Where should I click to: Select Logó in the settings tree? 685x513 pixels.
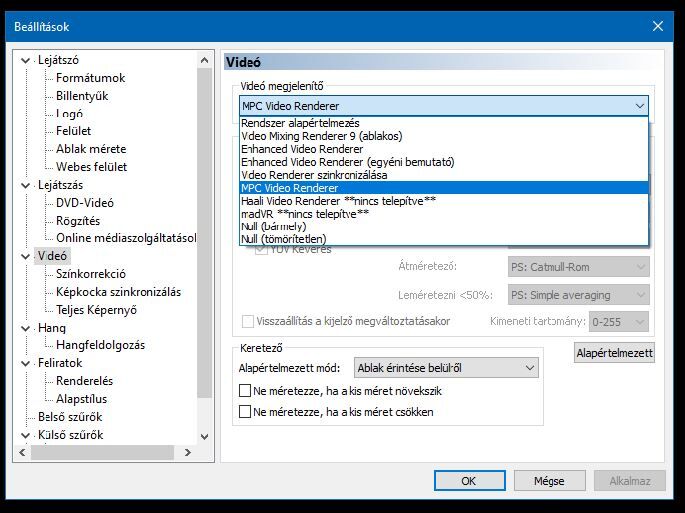69,114
